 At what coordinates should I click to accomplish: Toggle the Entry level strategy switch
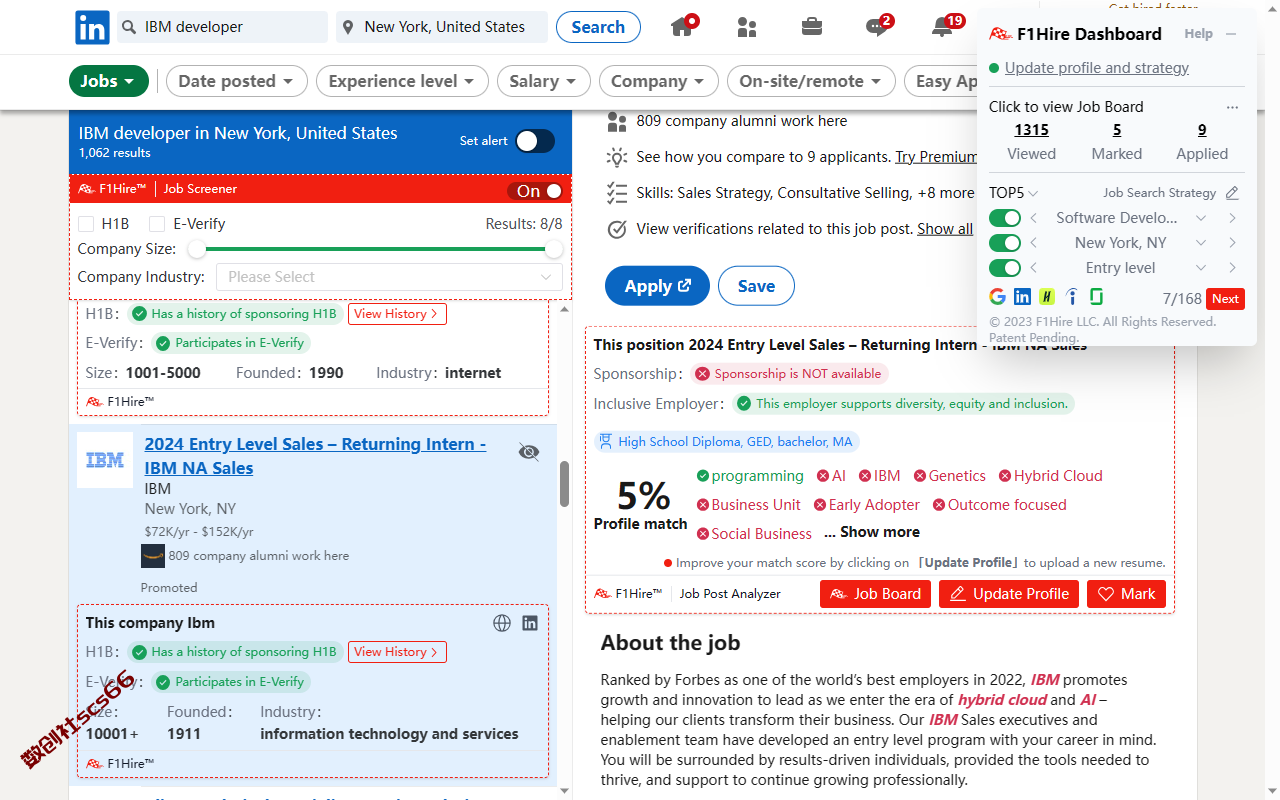pyautogui.click(x=1005, y=268)
